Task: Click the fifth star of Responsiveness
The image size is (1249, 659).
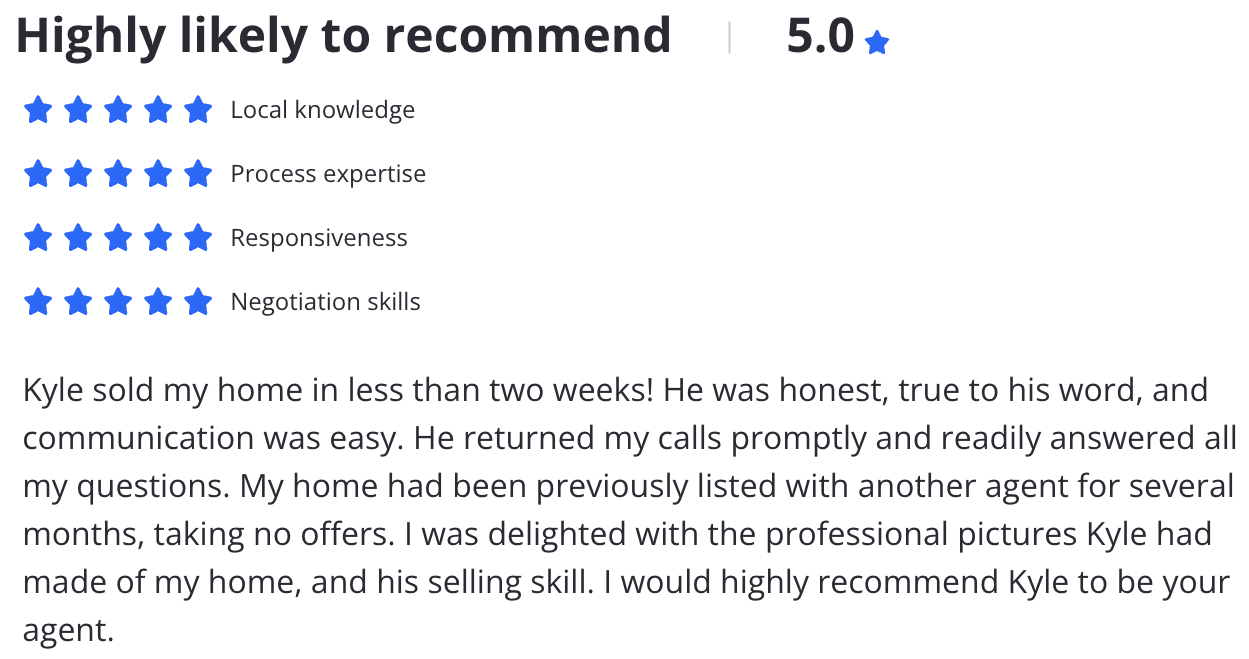Action: point(198,238)
